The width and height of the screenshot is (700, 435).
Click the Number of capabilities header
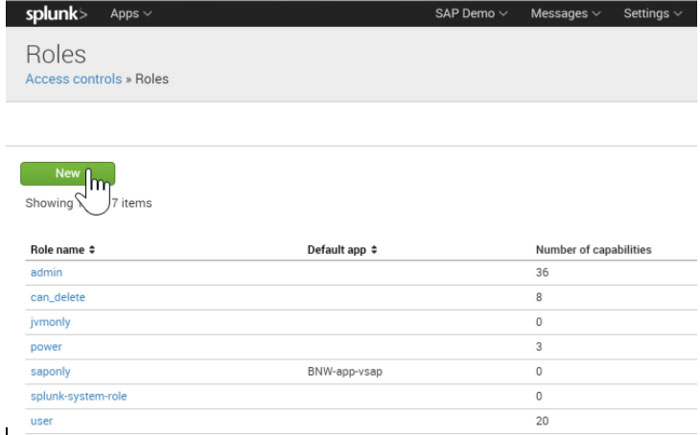(x=594, y=249)
